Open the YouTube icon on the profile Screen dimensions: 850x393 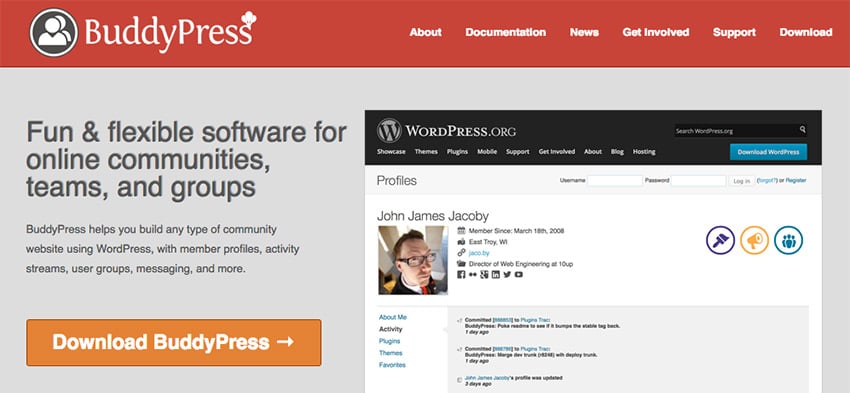[519, 275]
